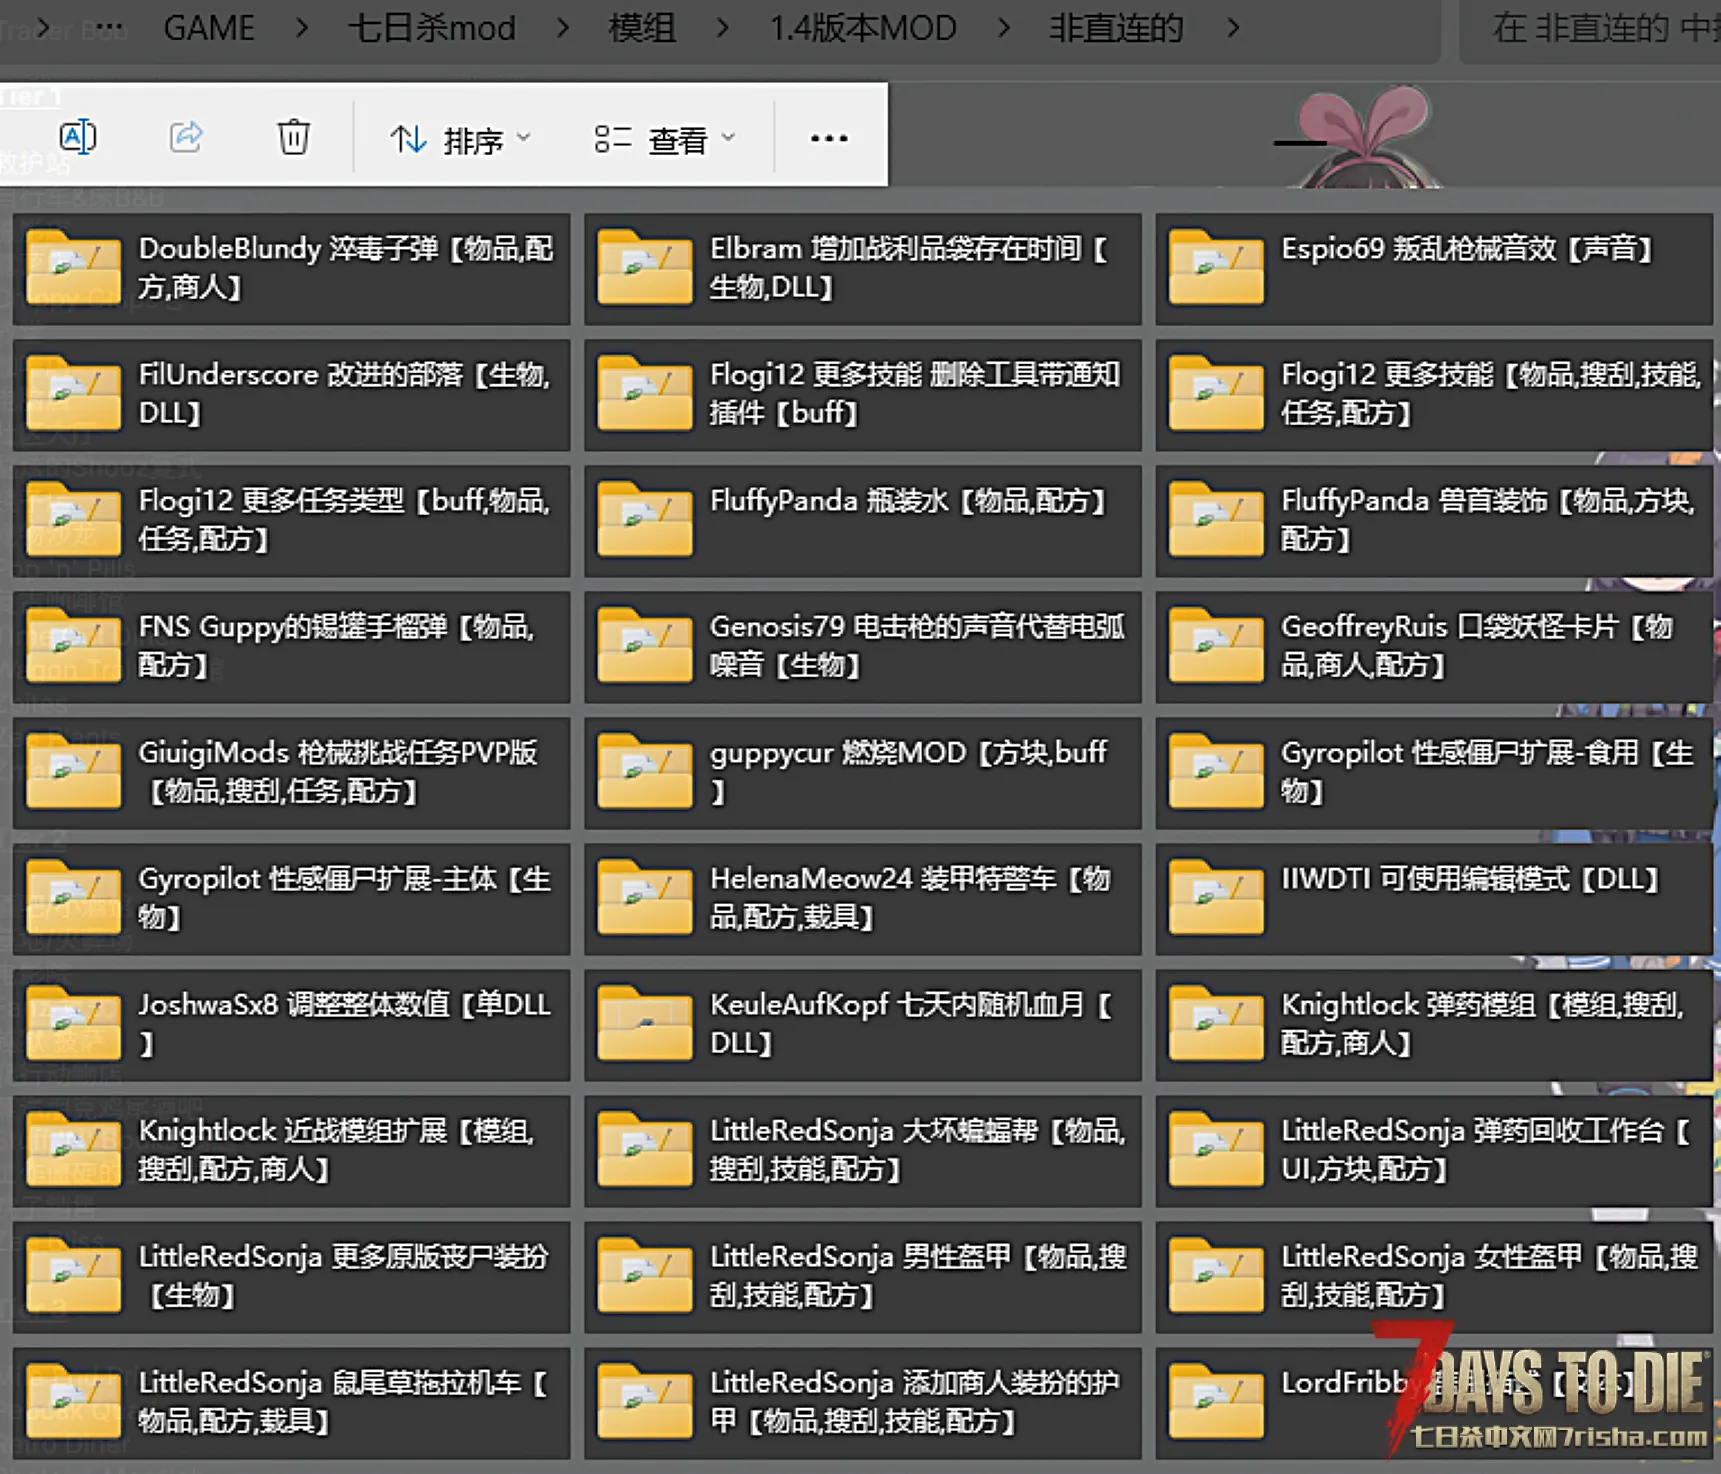
Task: Select DoubleBlundy 淬毒子弹 folder icon
Action: coord(73,267)
